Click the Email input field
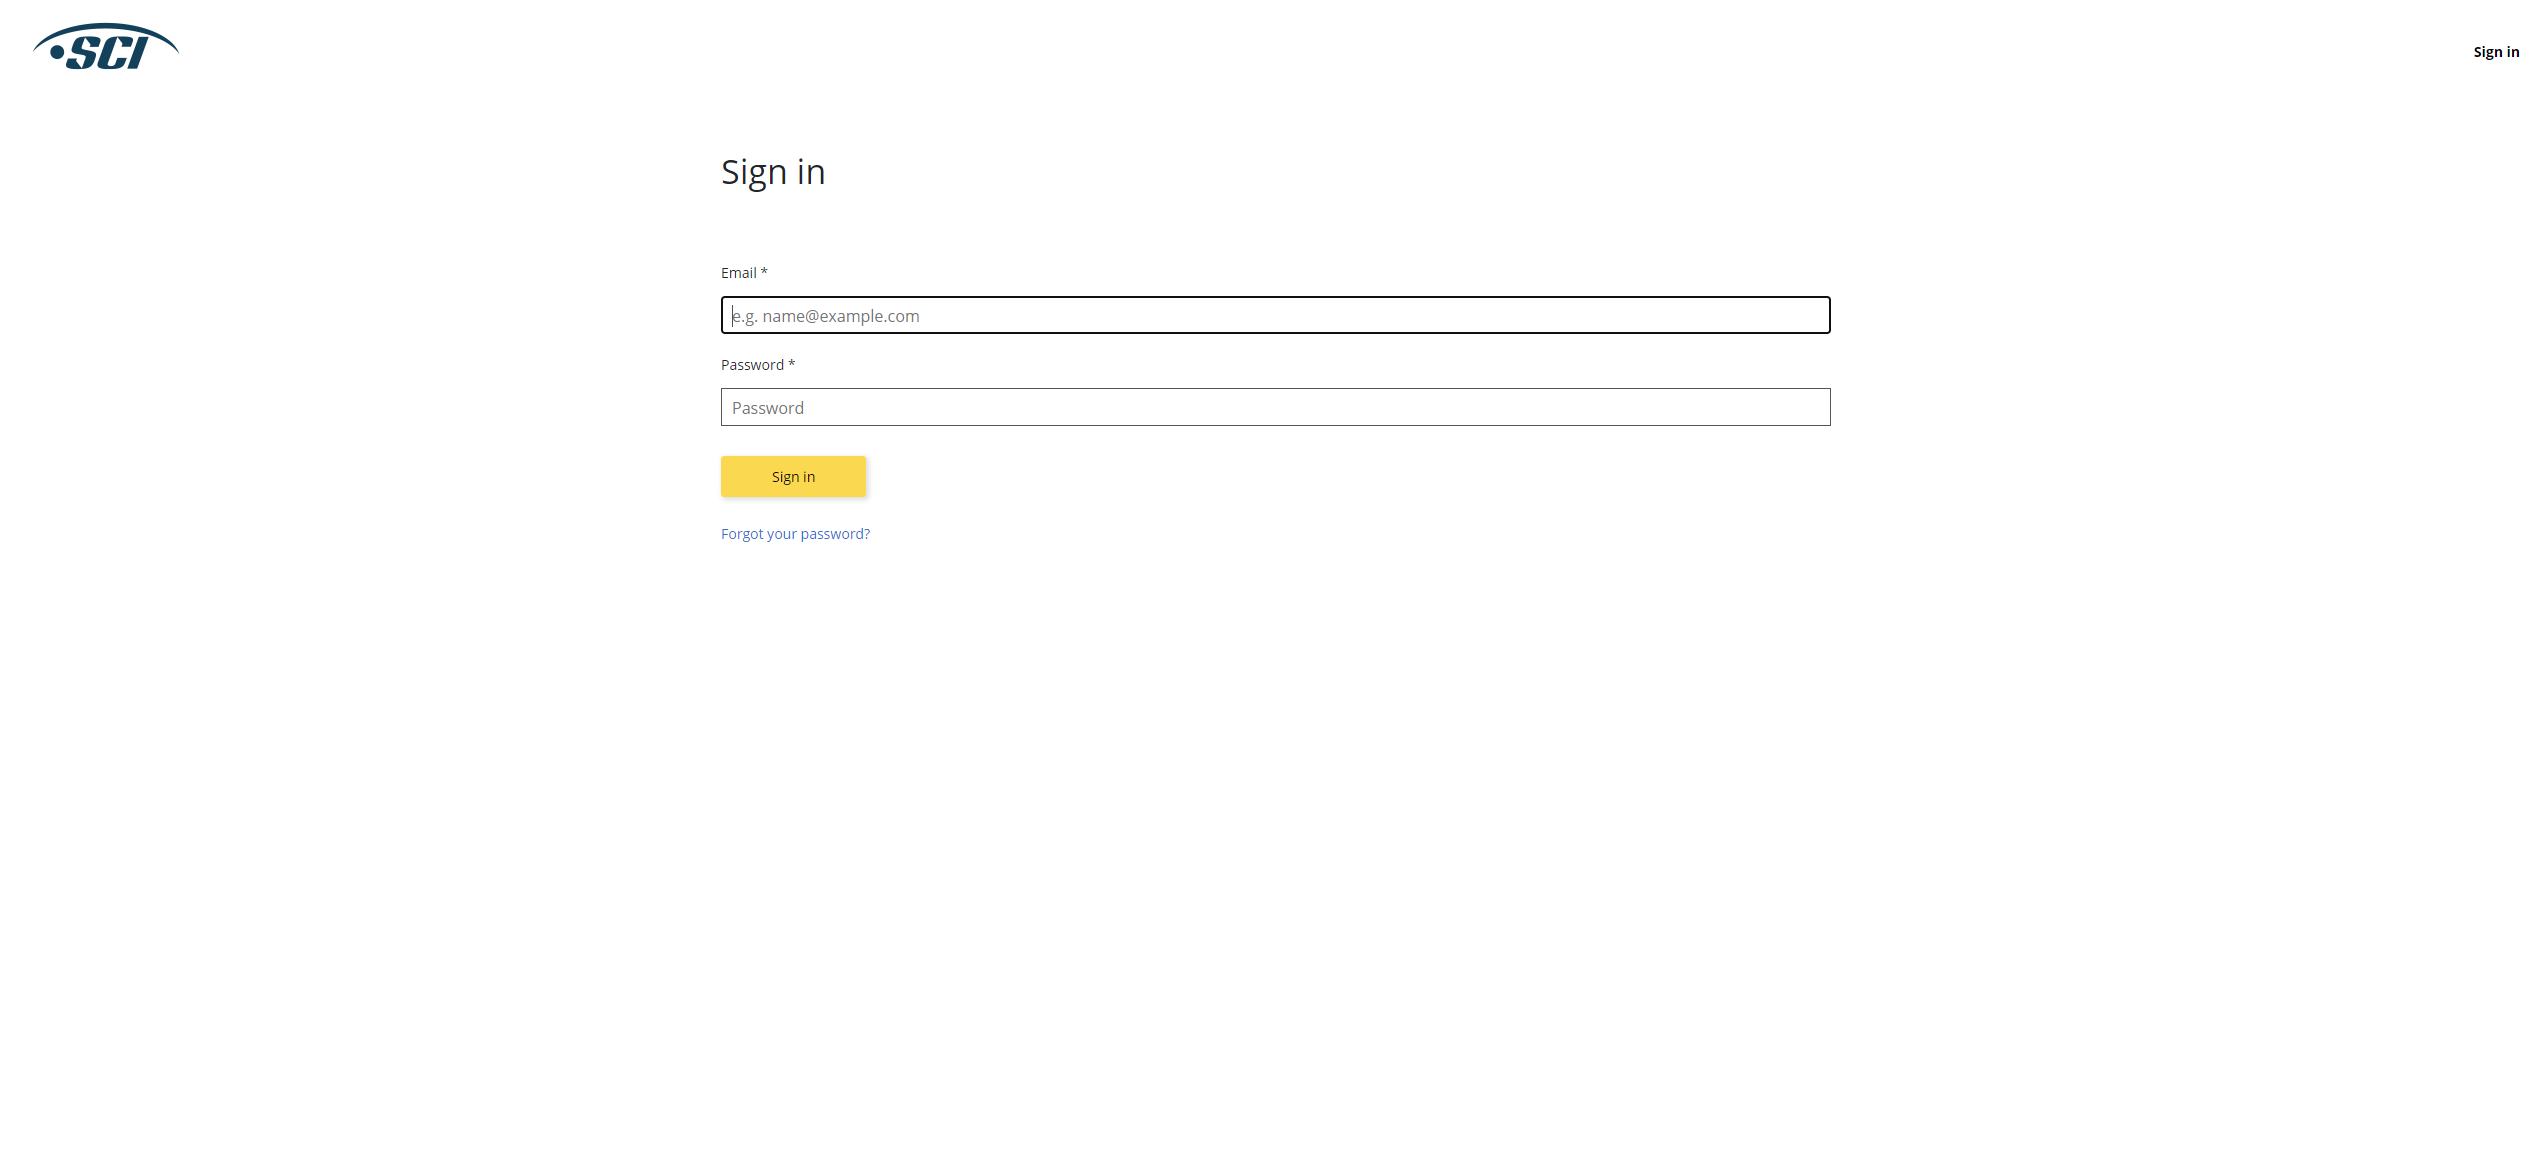Viewport: 2548px width, 1161px height. [x=1274, y=314]
